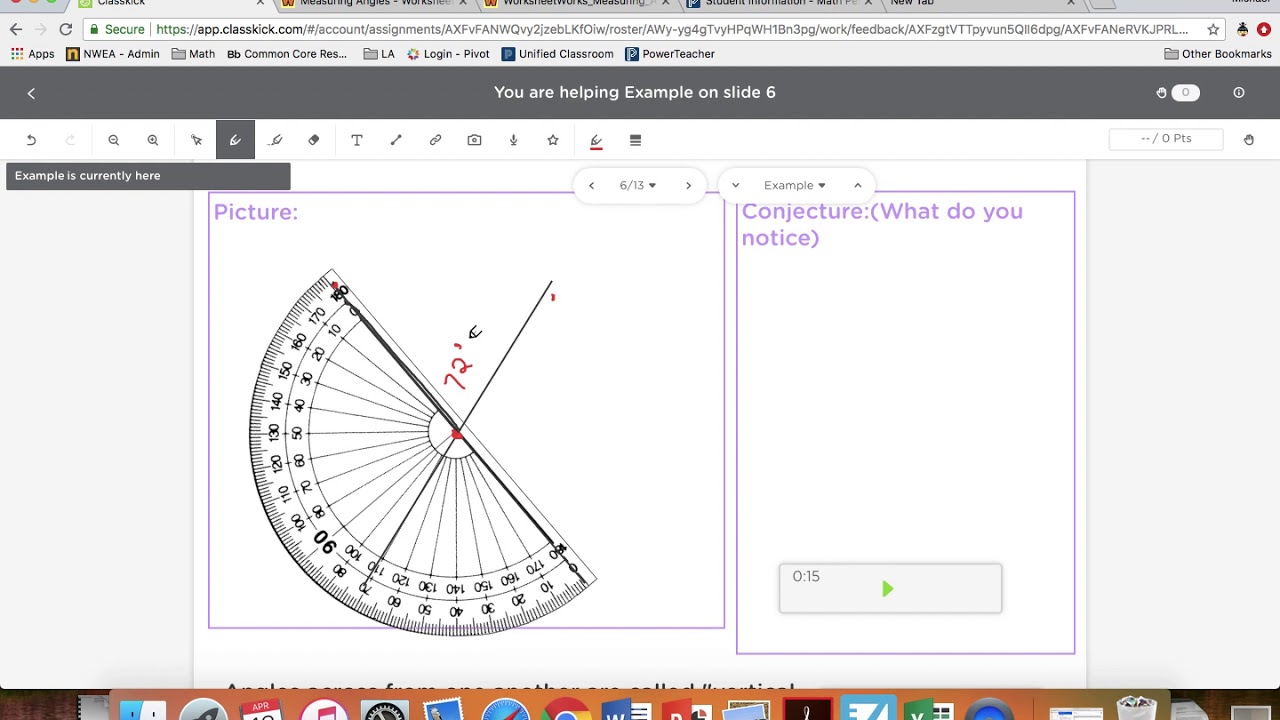Screen dimensions: 1280x720
Task: Select the line drawing tool
Action: [x=396, y=140]
